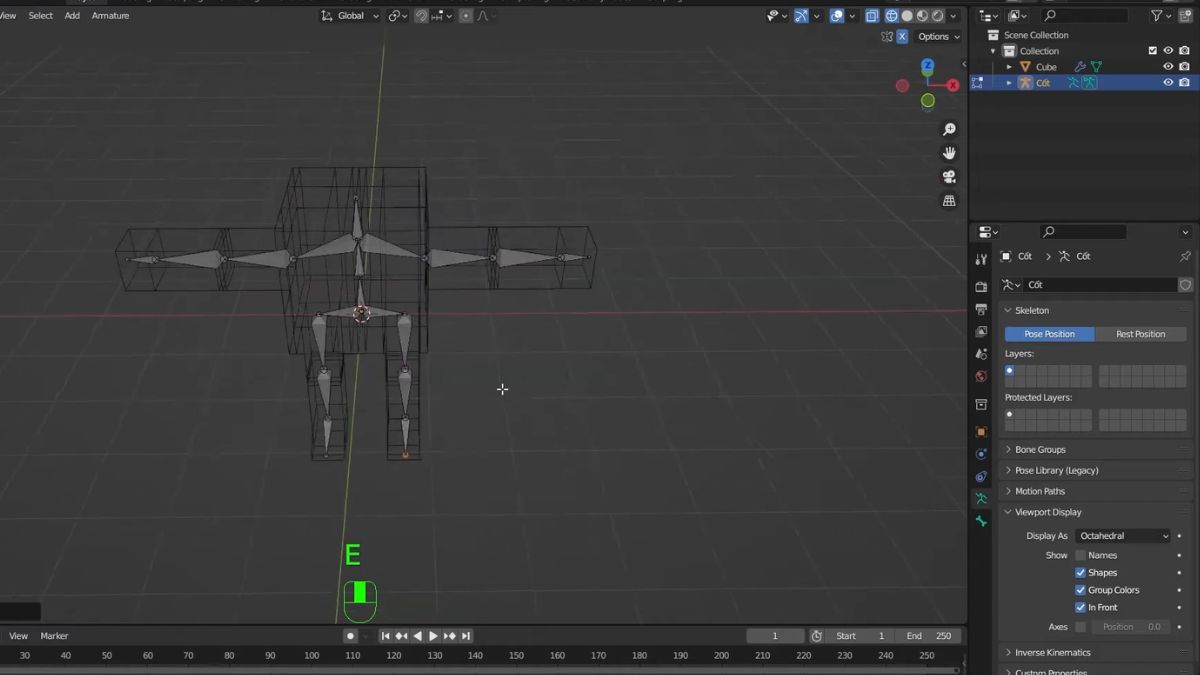
Task: Select solid viewport shading
Action: click(907, 16)
